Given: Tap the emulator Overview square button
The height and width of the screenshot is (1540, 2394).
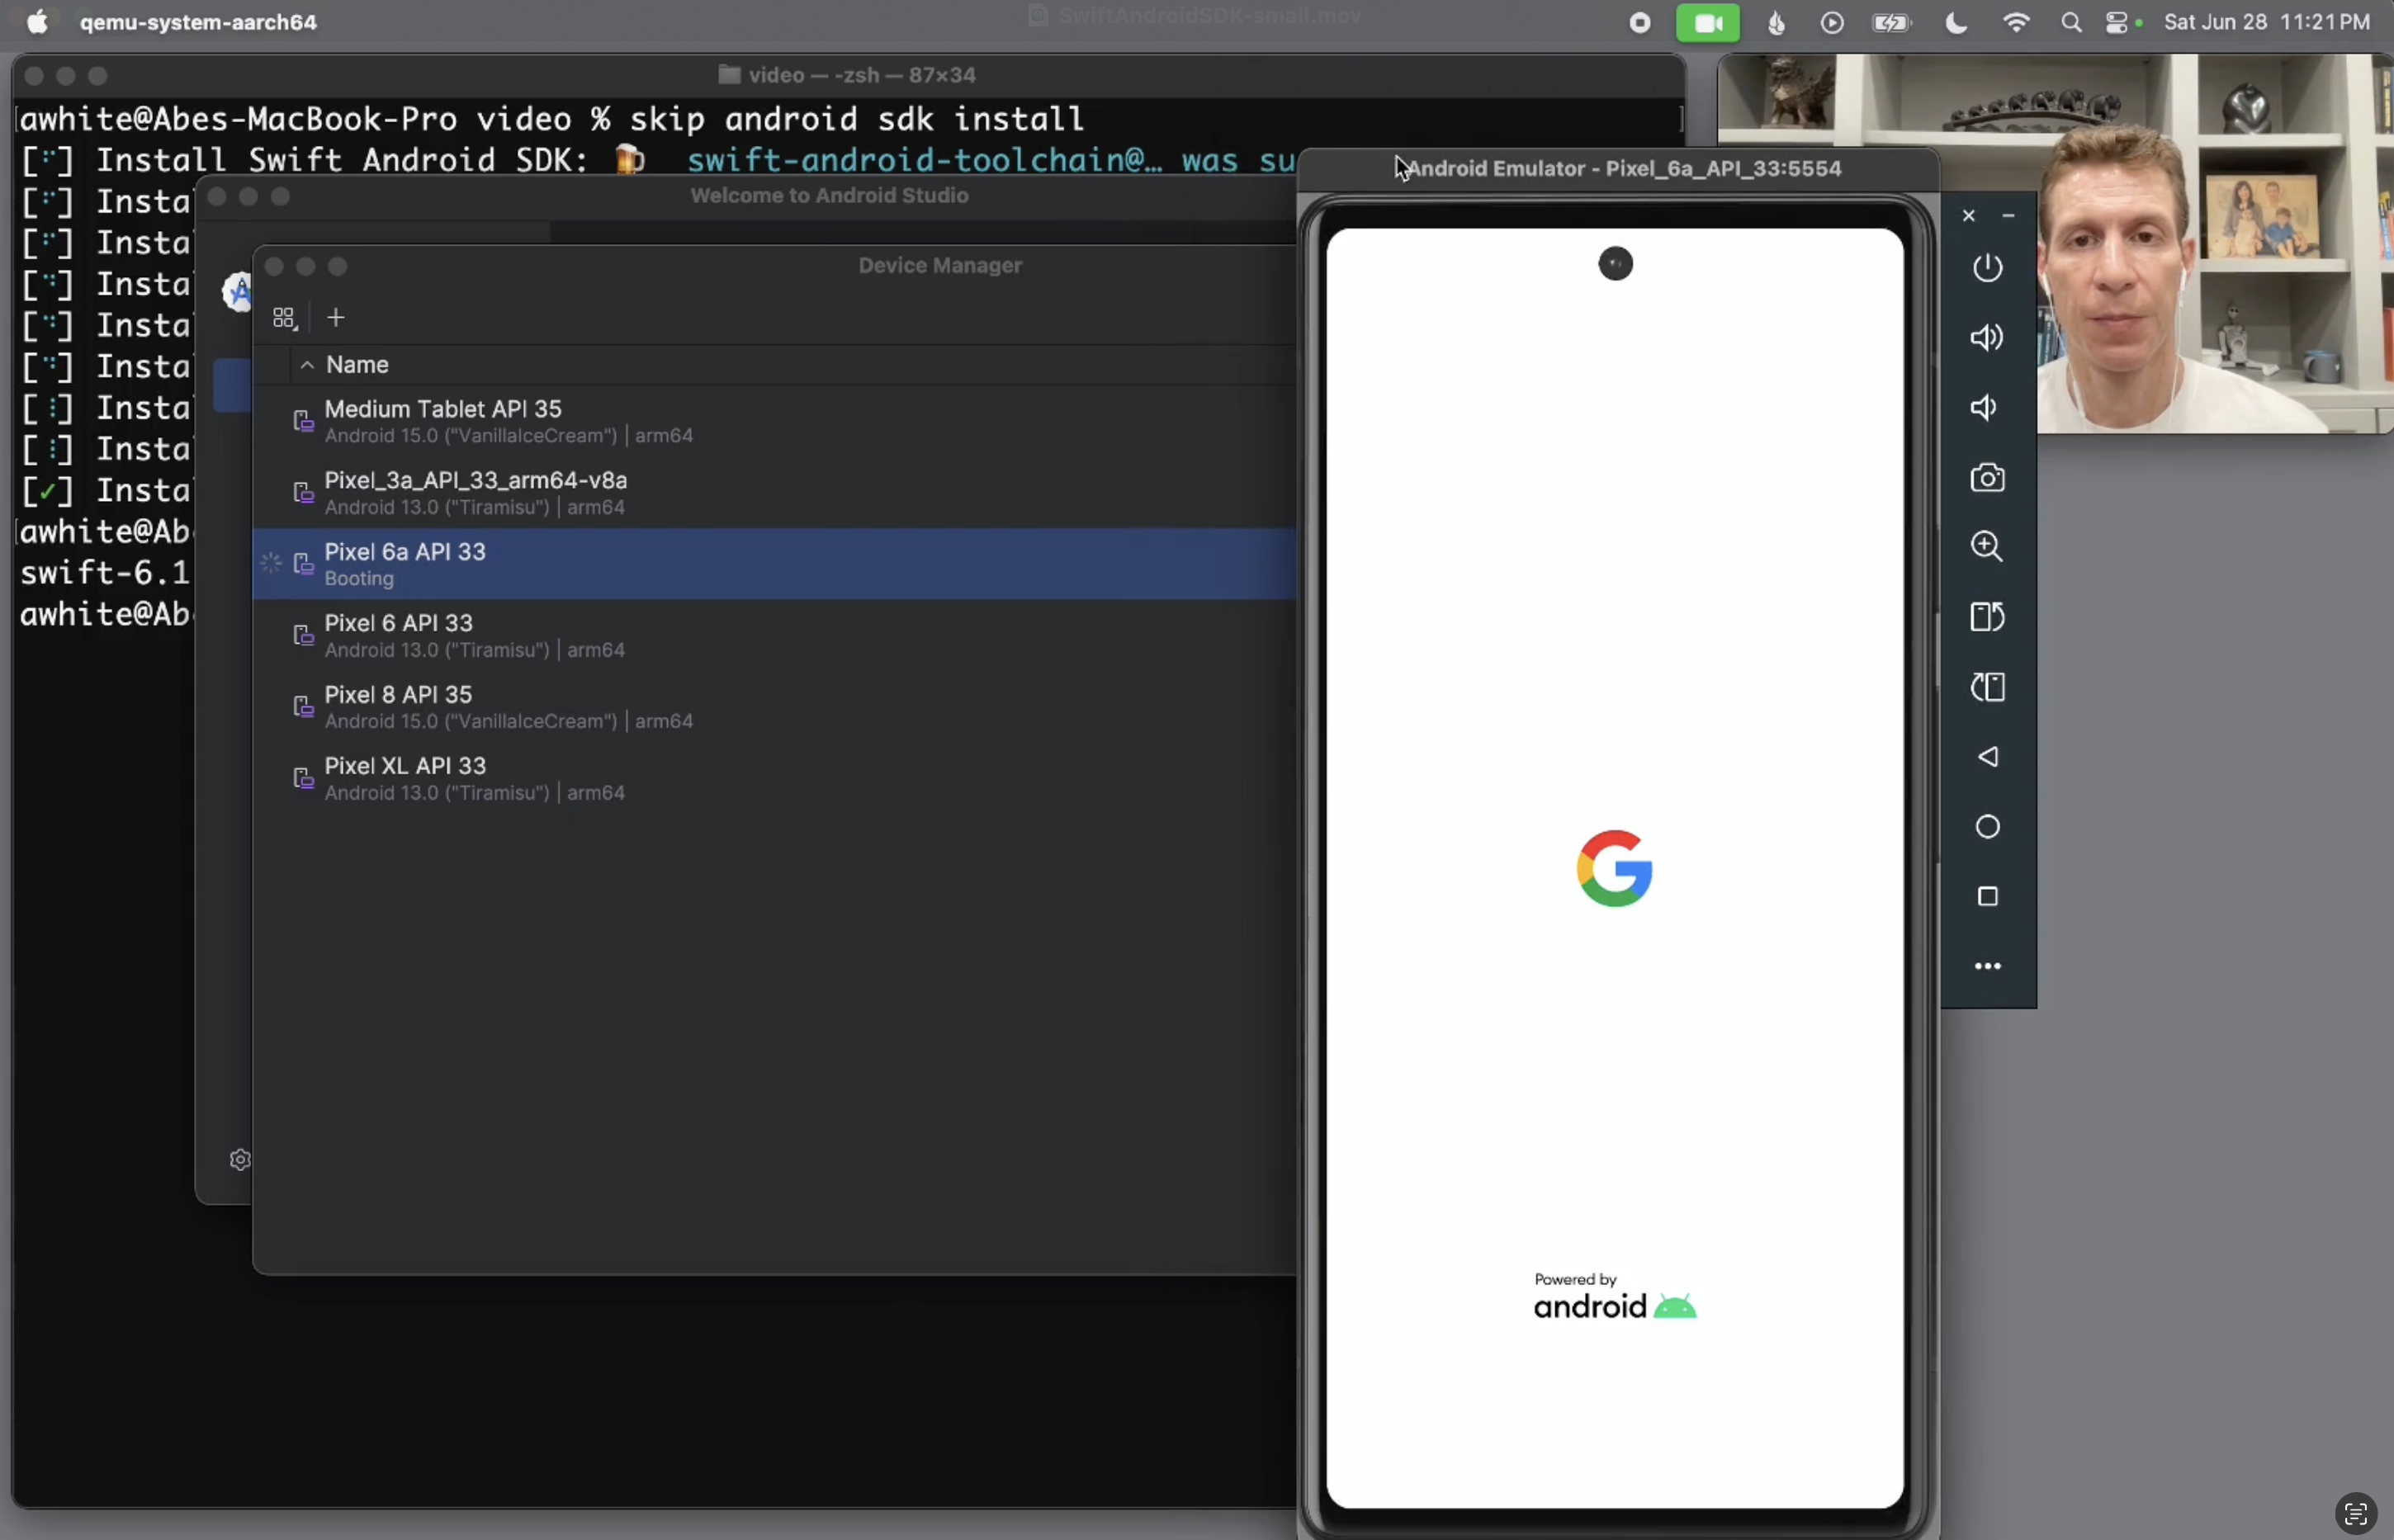Looking at the screenshot, I should tap(1988, 897).
